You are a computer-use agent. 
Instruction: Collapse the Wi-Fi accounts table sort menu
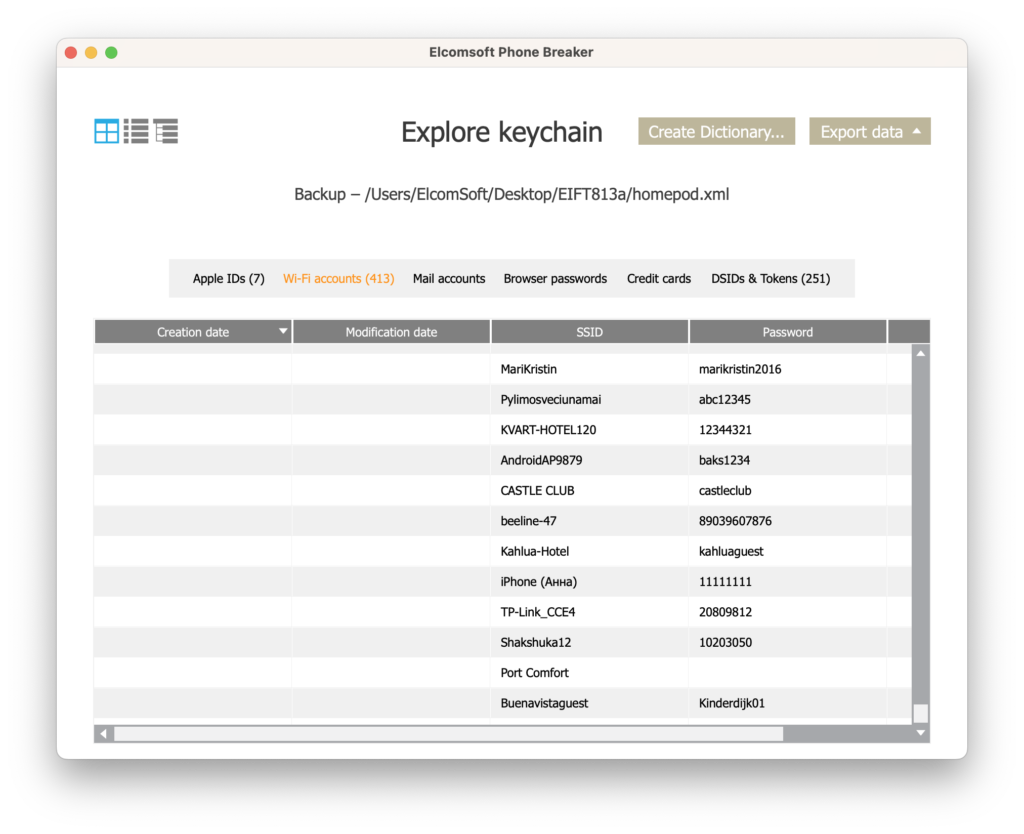click(283, 330)
